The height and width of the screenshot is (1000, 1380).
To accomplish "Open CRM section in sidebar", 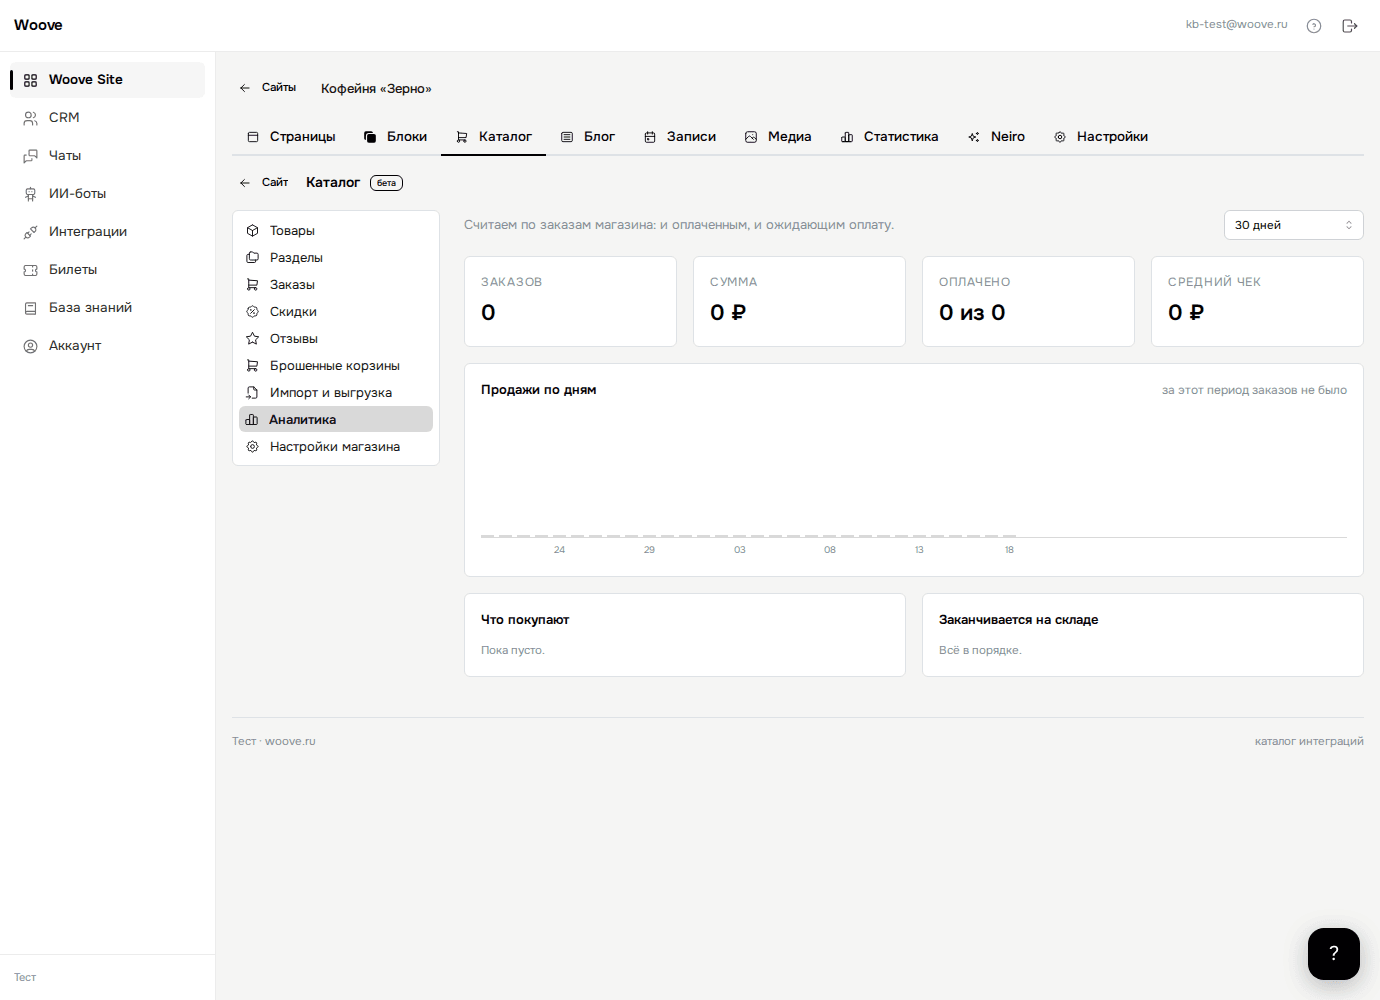I will [x=108, y=118].
